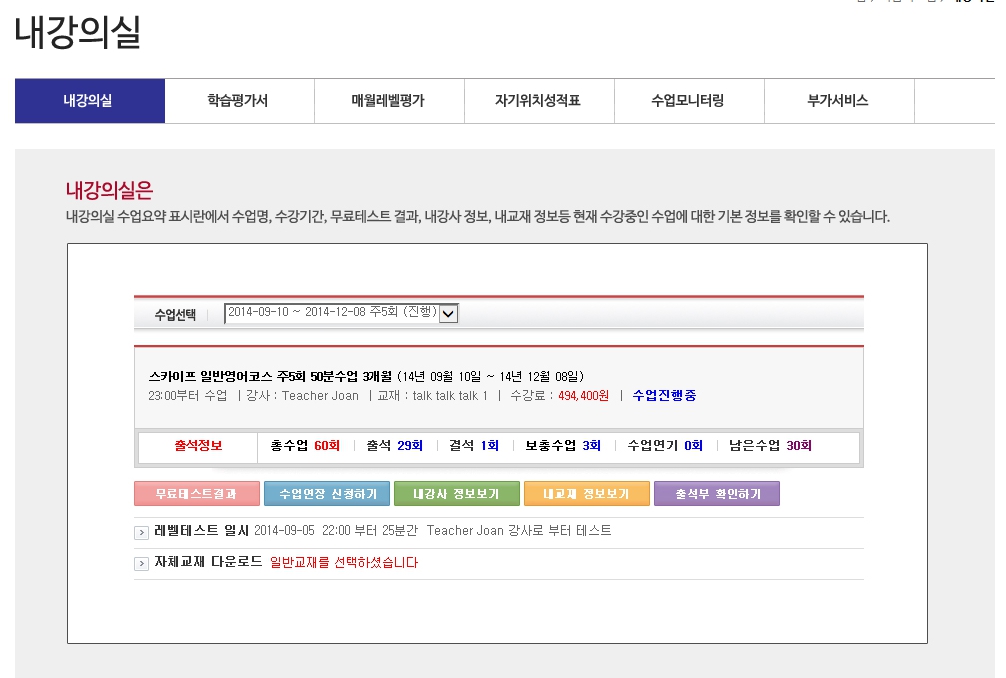
Task: Open the 수업모니터링 tab
Action: coord(688,101)
